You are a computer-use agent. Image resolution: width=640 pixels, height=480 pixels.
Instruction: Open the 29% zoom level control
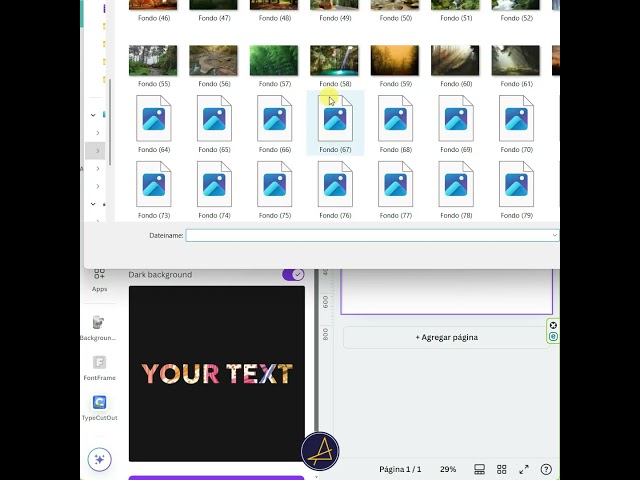point(448,469)
